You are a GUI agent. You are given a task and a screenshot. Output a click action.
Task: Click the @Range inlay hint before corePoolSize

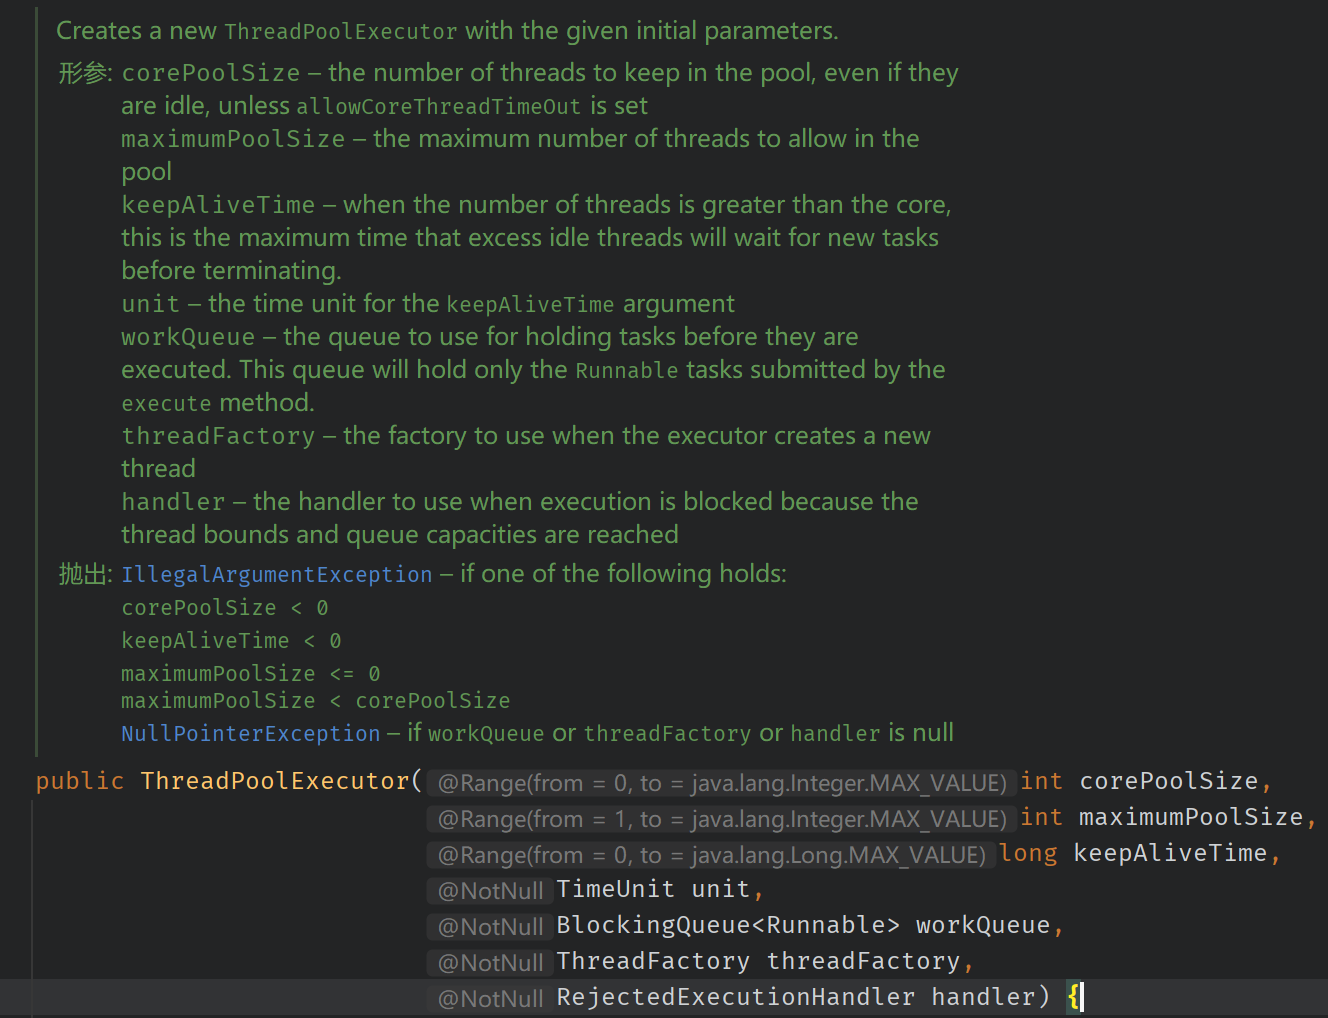(722, 783)
